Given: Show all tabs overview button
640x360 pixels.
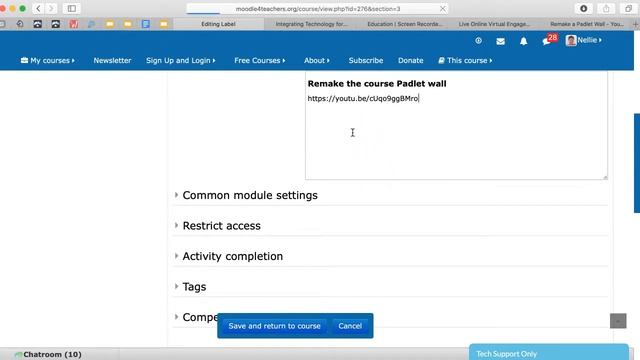Looking at the screenshot, I should tap(629, 8).
